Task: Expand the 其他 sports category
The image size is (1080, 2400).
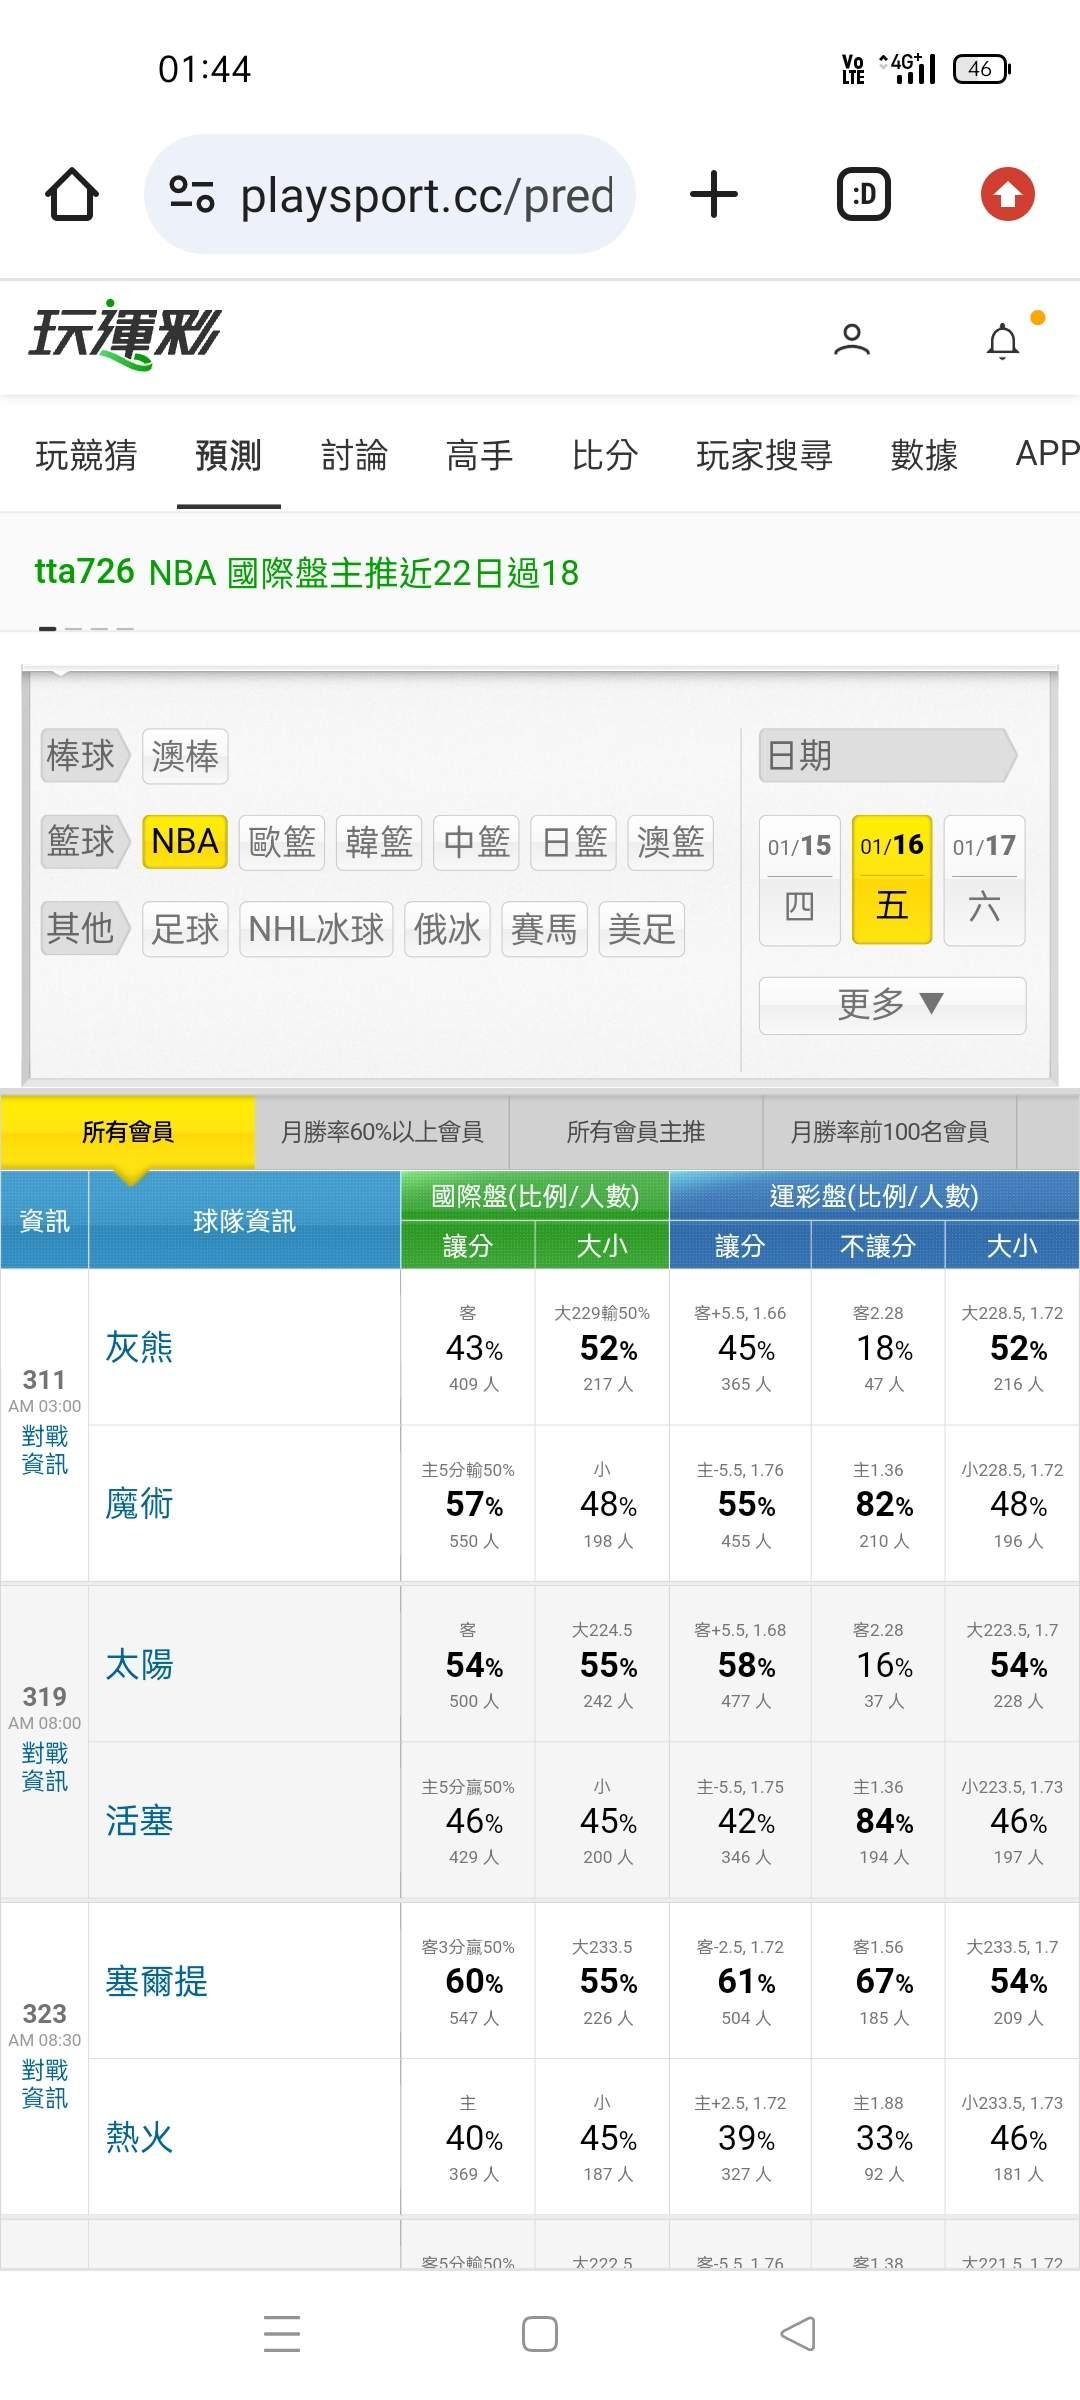Action: (84, 928)
